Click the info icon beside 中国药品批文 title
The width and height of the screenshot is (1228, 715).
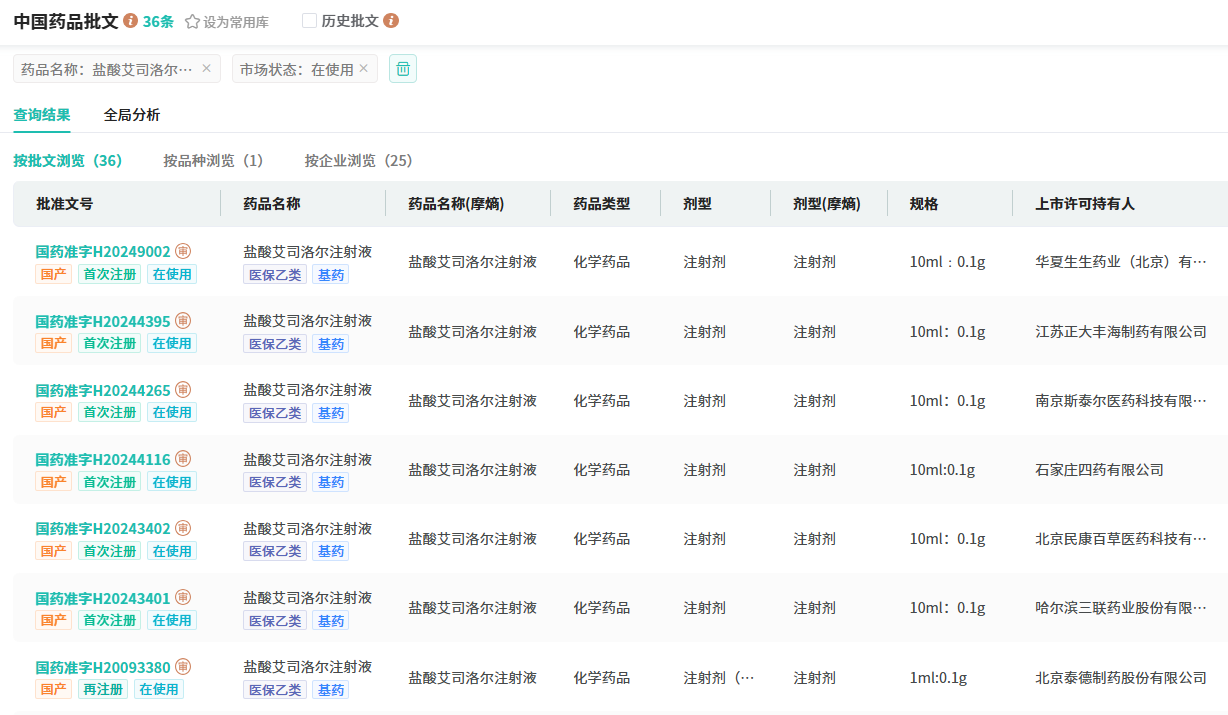tap(131, 21)
